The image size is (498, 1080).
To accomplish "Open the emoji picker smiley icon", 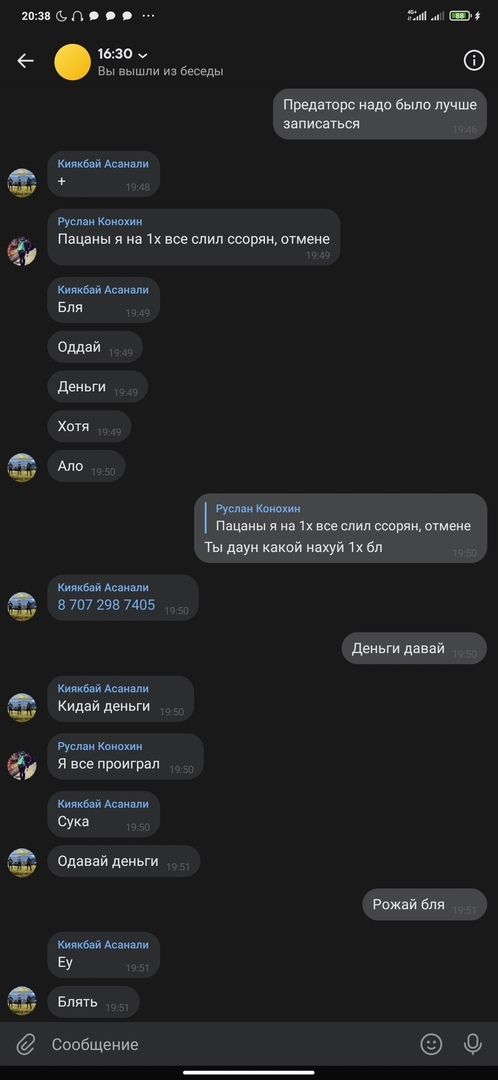I will 431,1044.
